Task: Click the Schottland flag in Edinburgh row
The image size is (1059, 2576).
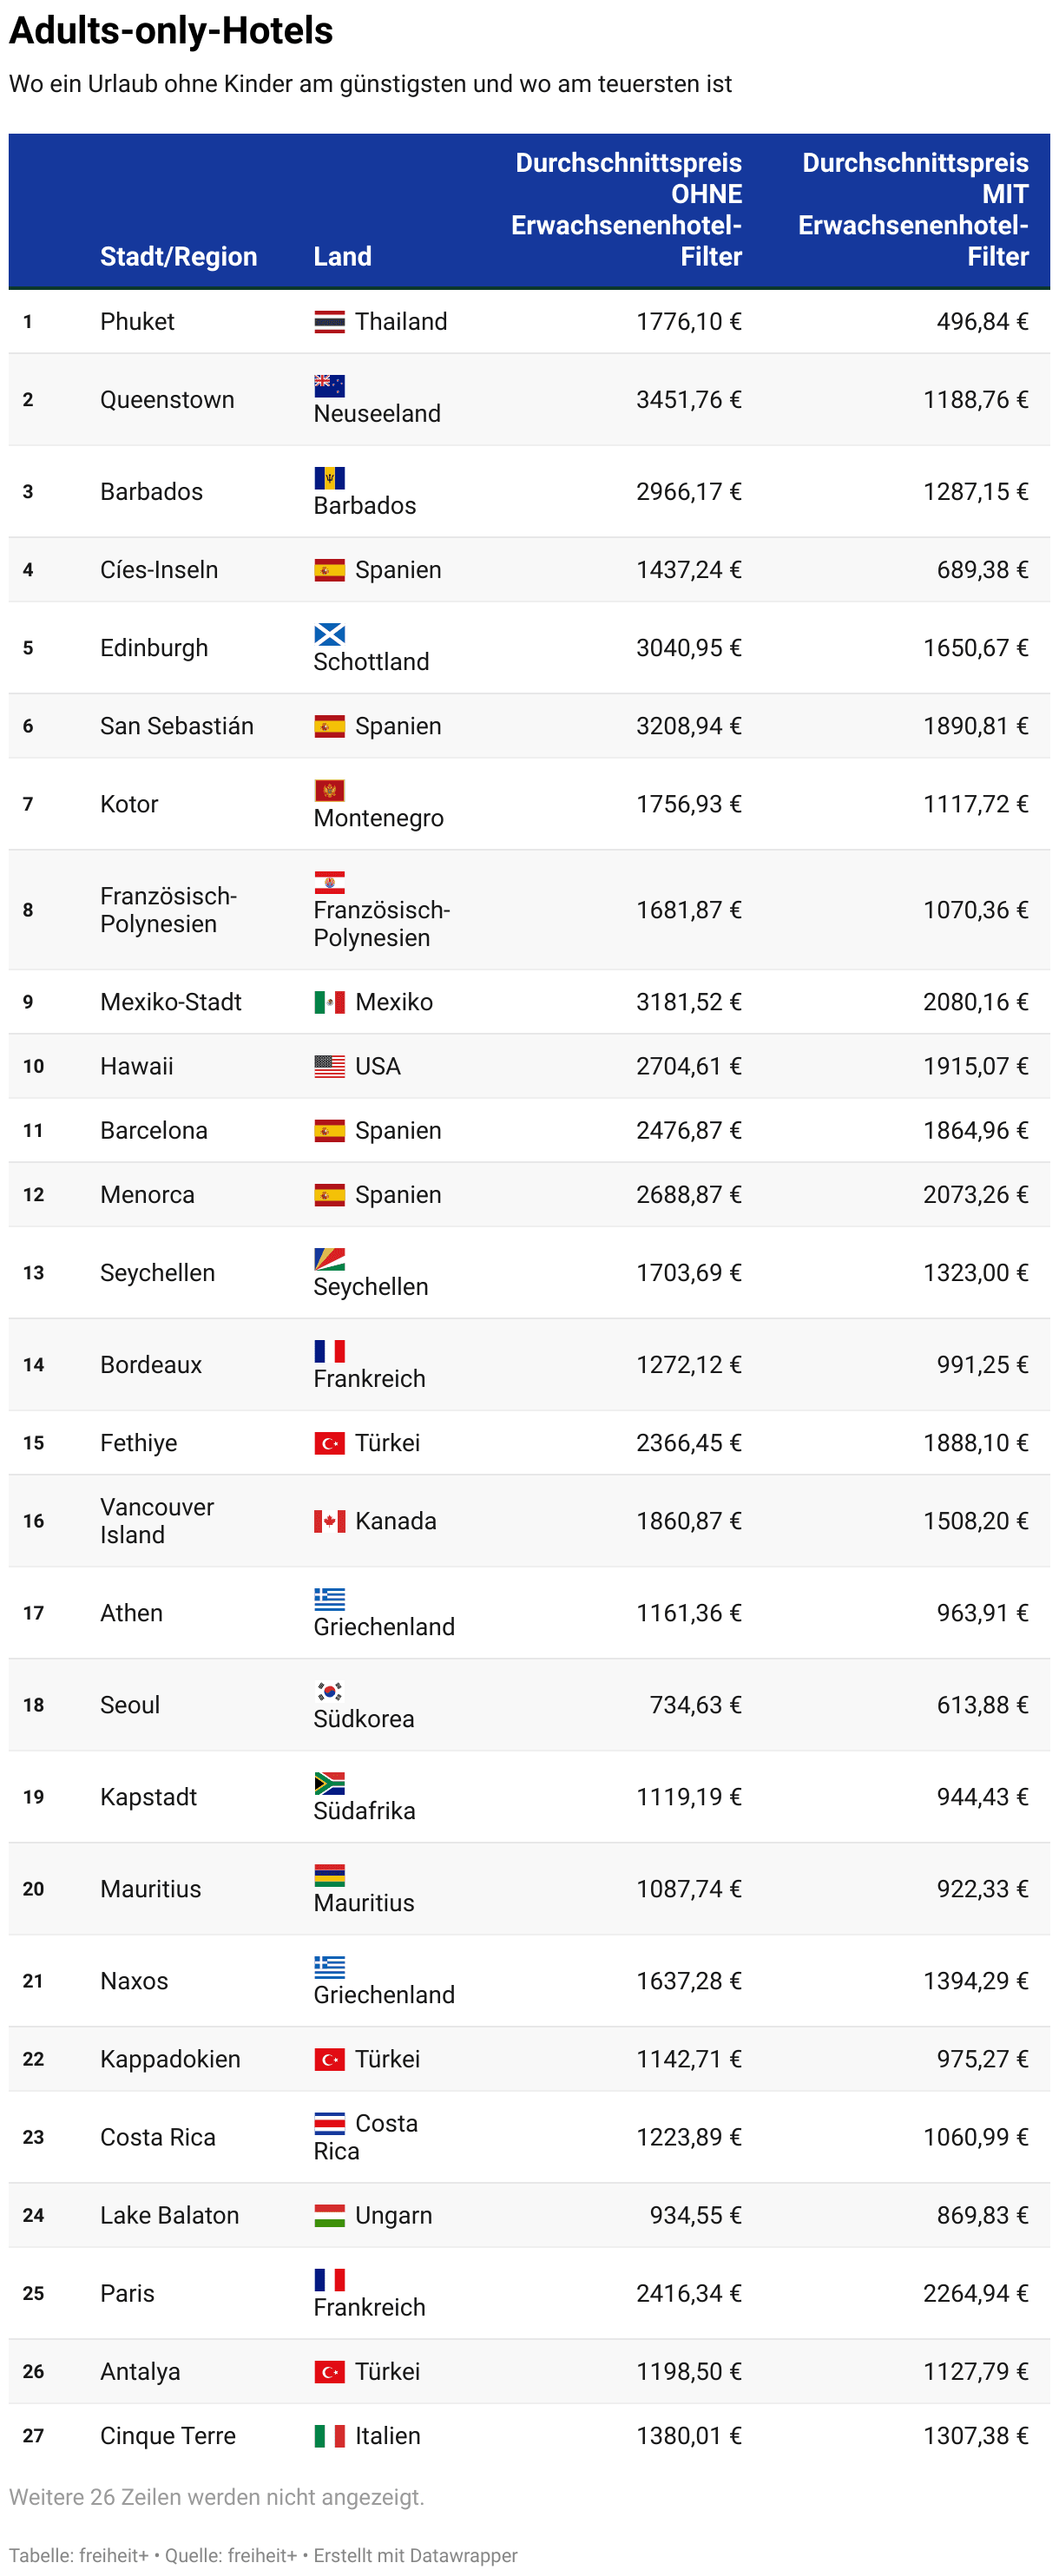Action: coord(329,634)
